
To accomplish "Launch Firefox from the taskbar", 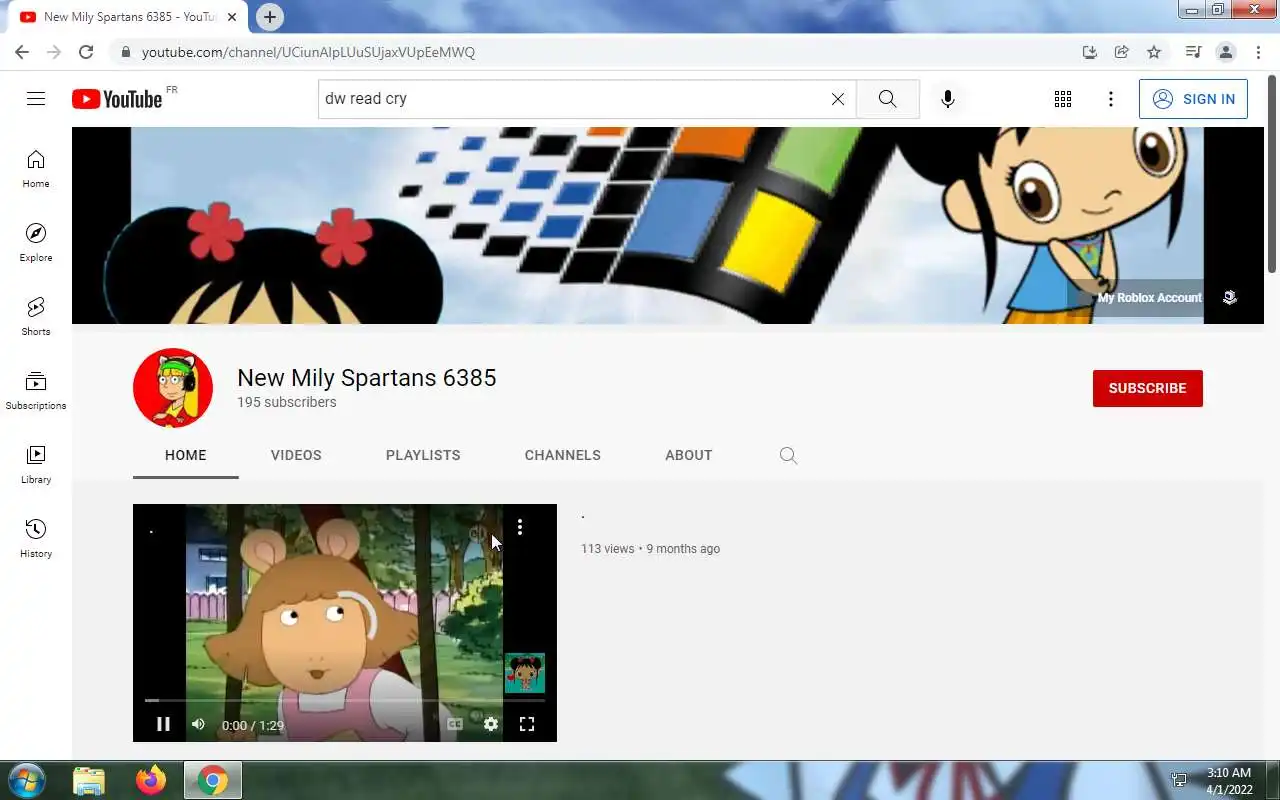I will pyautogui.click(x=151, y=780).
